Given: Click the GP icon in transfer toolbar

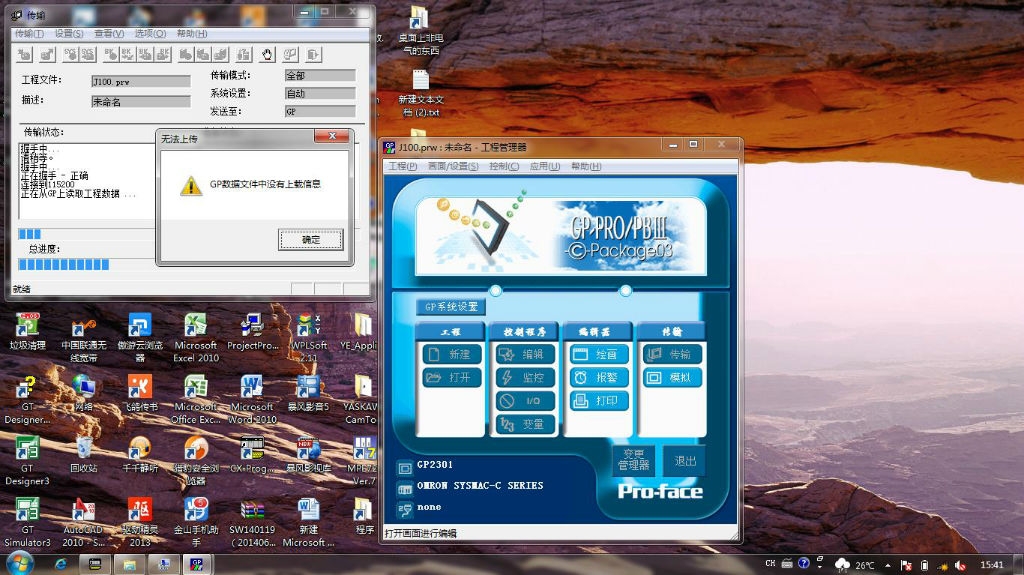Looking at the screenshot, I should [x=290, y=54].
